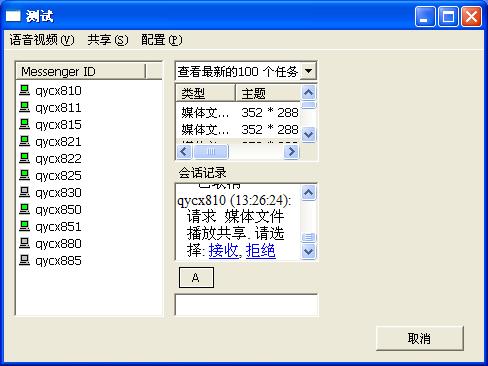Click the task list scroll up arrow
488x366 pixels.
pyautogui.click(x=308, y=92)
